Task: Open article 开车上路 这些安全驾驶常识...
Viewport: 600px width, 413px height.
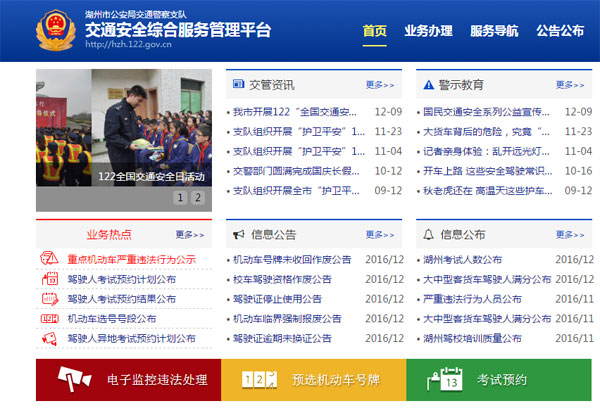Action: (x=488, y=171)
